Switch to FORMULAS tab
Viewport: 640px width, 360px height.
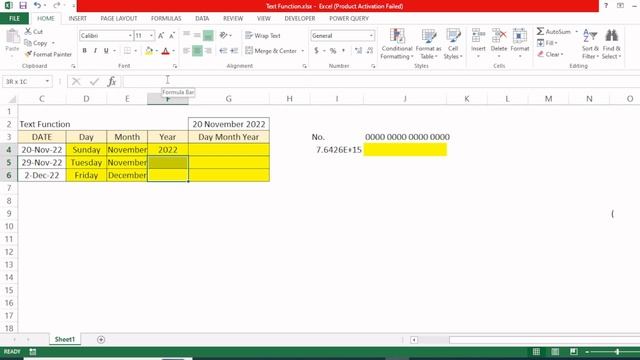click(x=166, y=19)
